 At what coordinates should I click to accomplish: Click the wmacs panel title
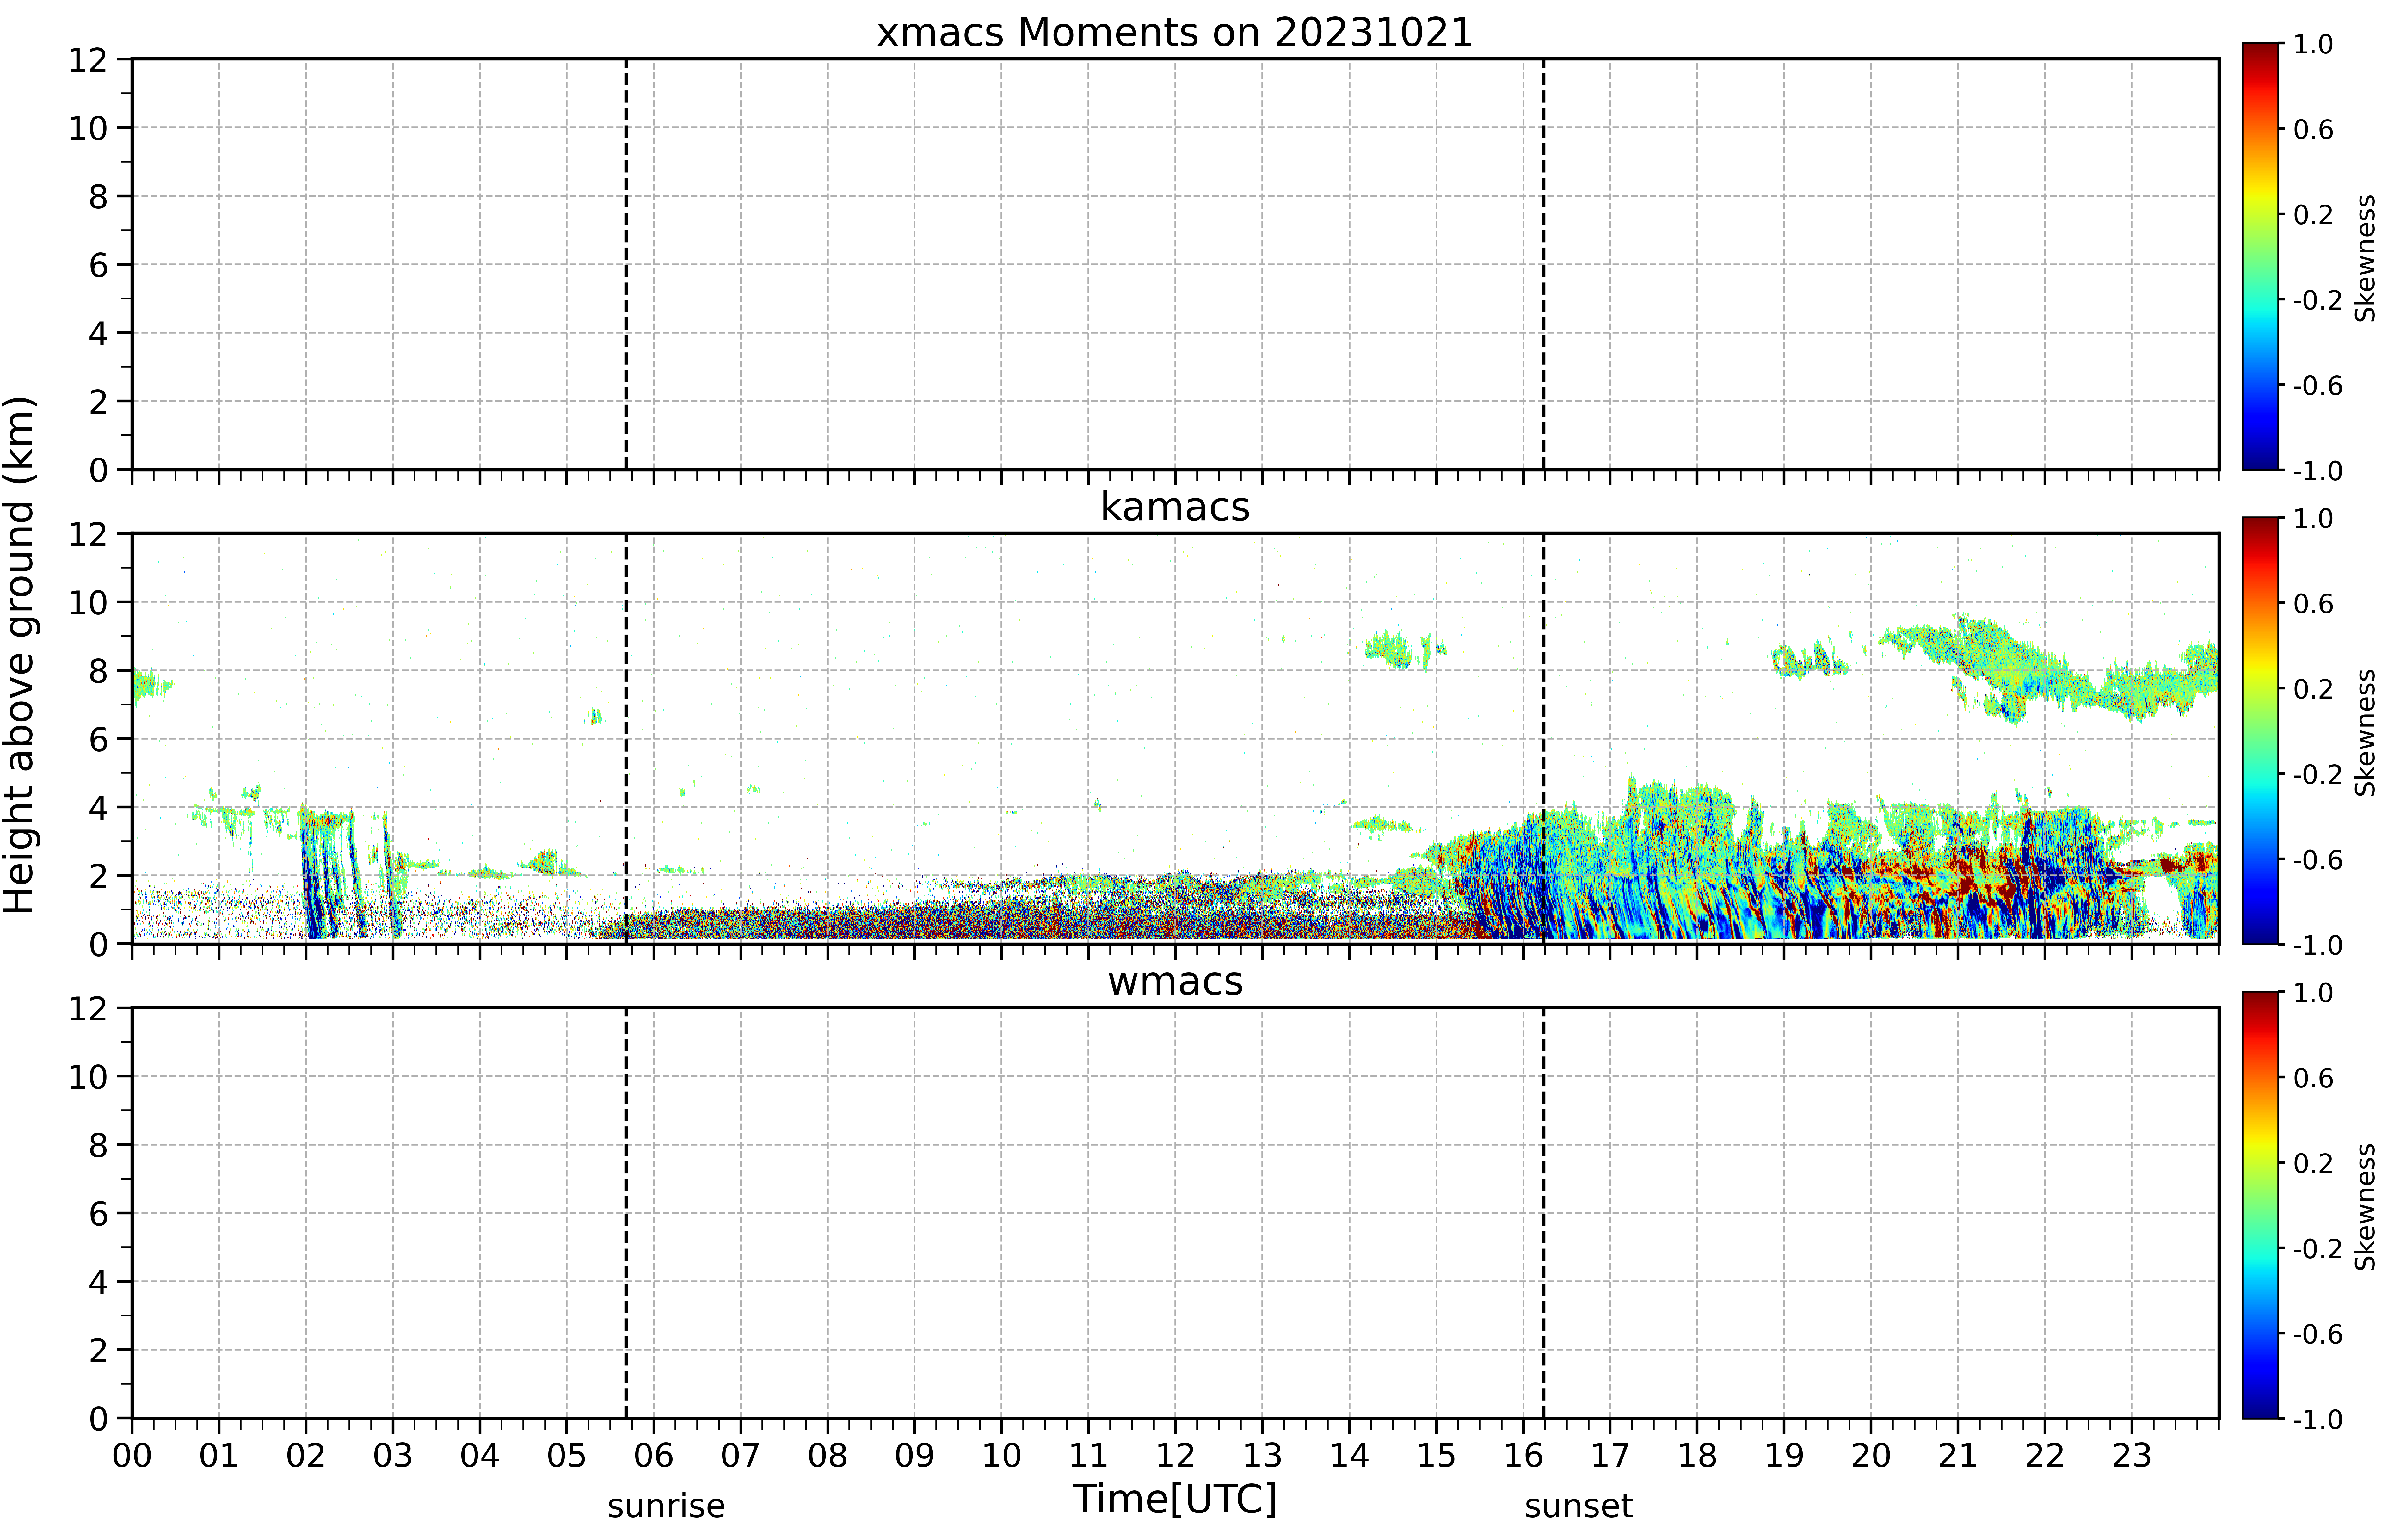coord(1175,981)
